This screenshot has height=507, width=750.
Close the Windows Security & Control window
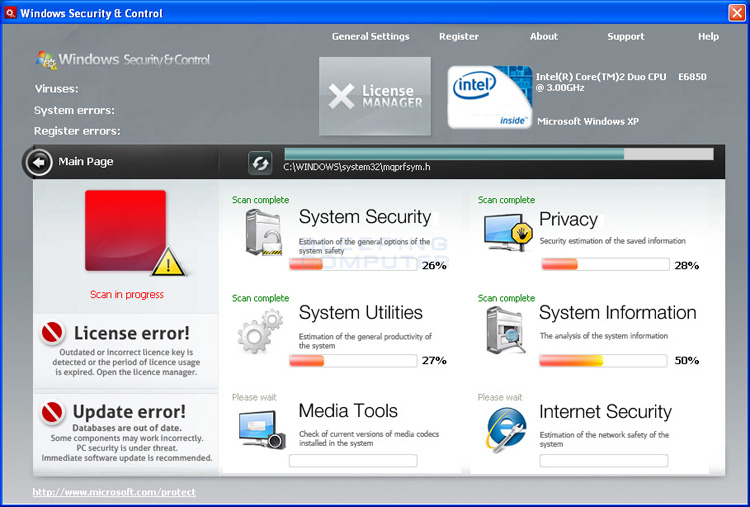(x=737, y=12)
